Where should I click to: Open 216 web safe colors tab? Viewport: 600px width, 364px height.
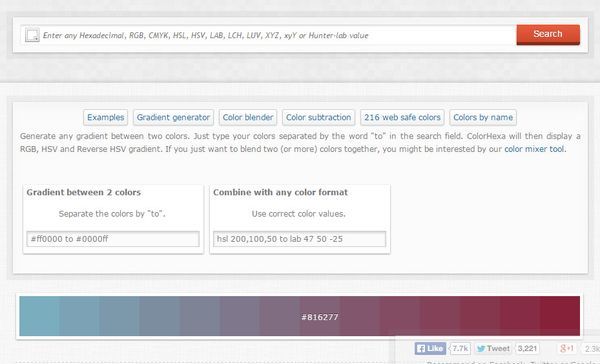402,117
